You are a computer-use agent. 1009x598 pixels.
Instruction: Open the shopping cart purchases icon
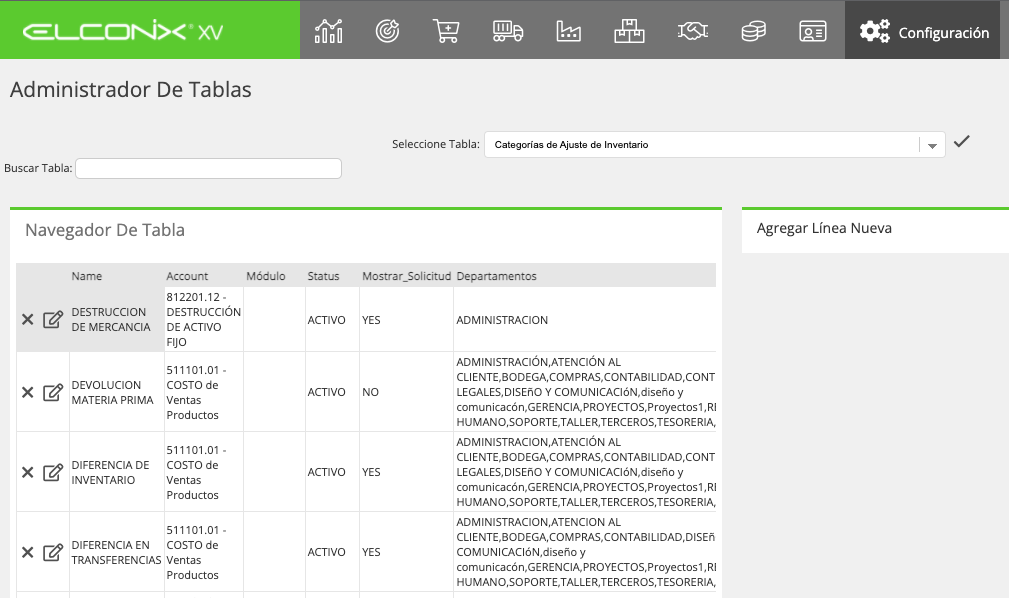pyautogui.click(x=446, y=31)
